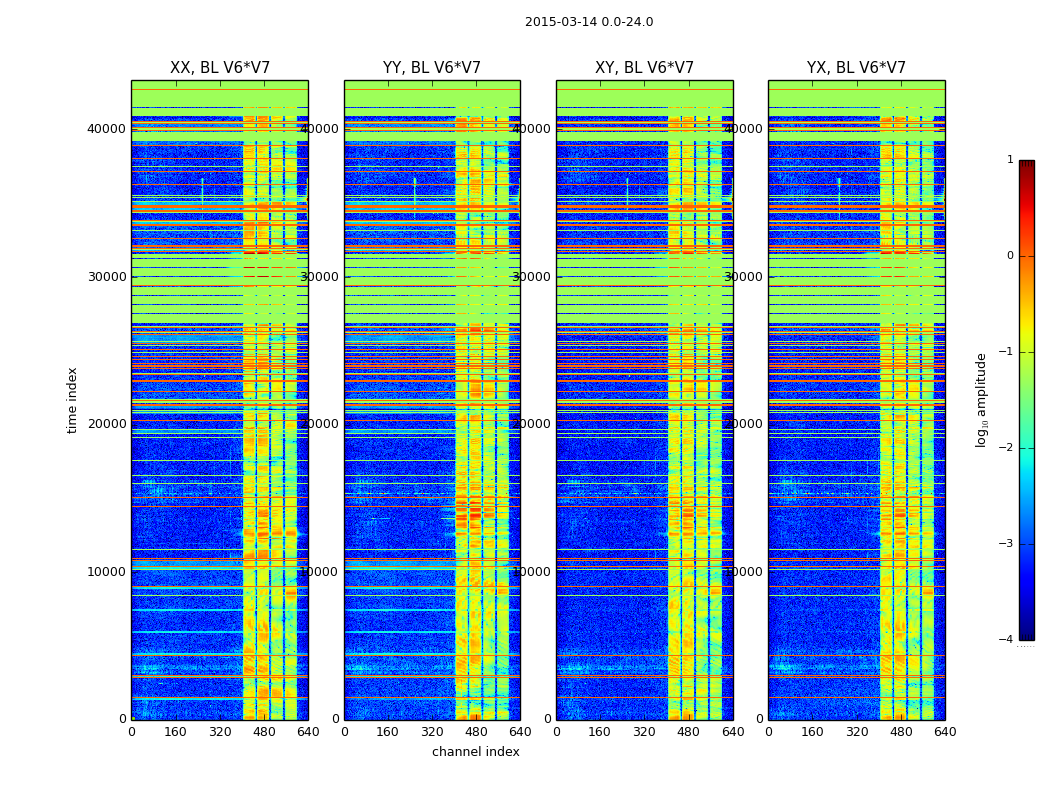Image resolution: width=1050 pixels, height=800 pixels.
Task: Click the 40000 tick of XX plot
Action: [106, 129]
